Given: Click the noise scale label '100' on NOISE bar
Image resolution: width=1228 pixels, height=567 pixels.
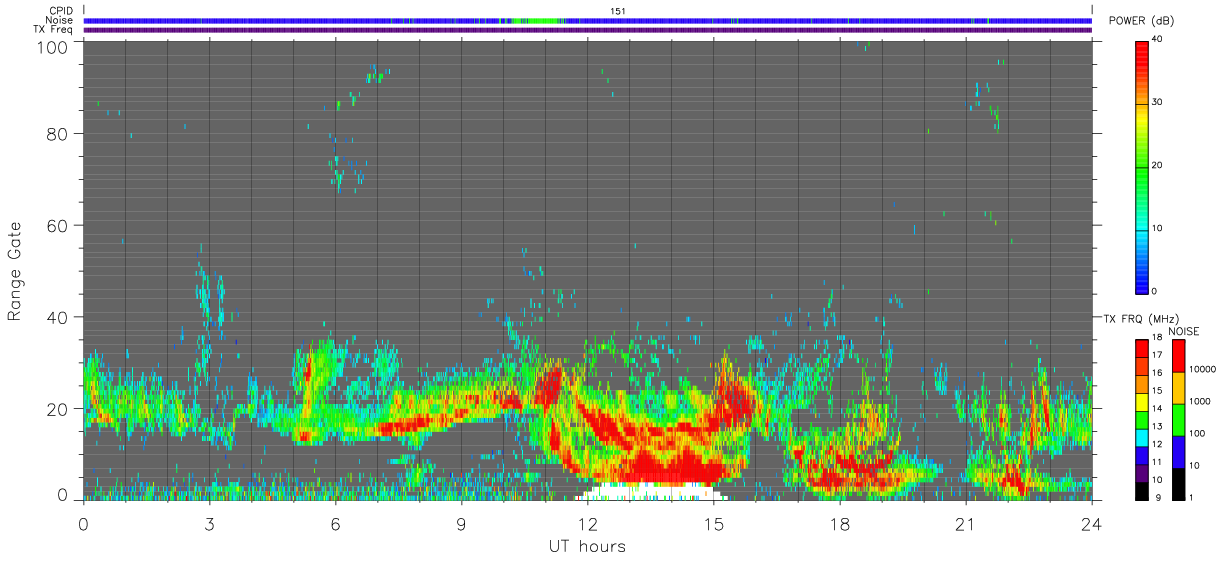Looking at the screenshot, I should [x=1197, y=433].
